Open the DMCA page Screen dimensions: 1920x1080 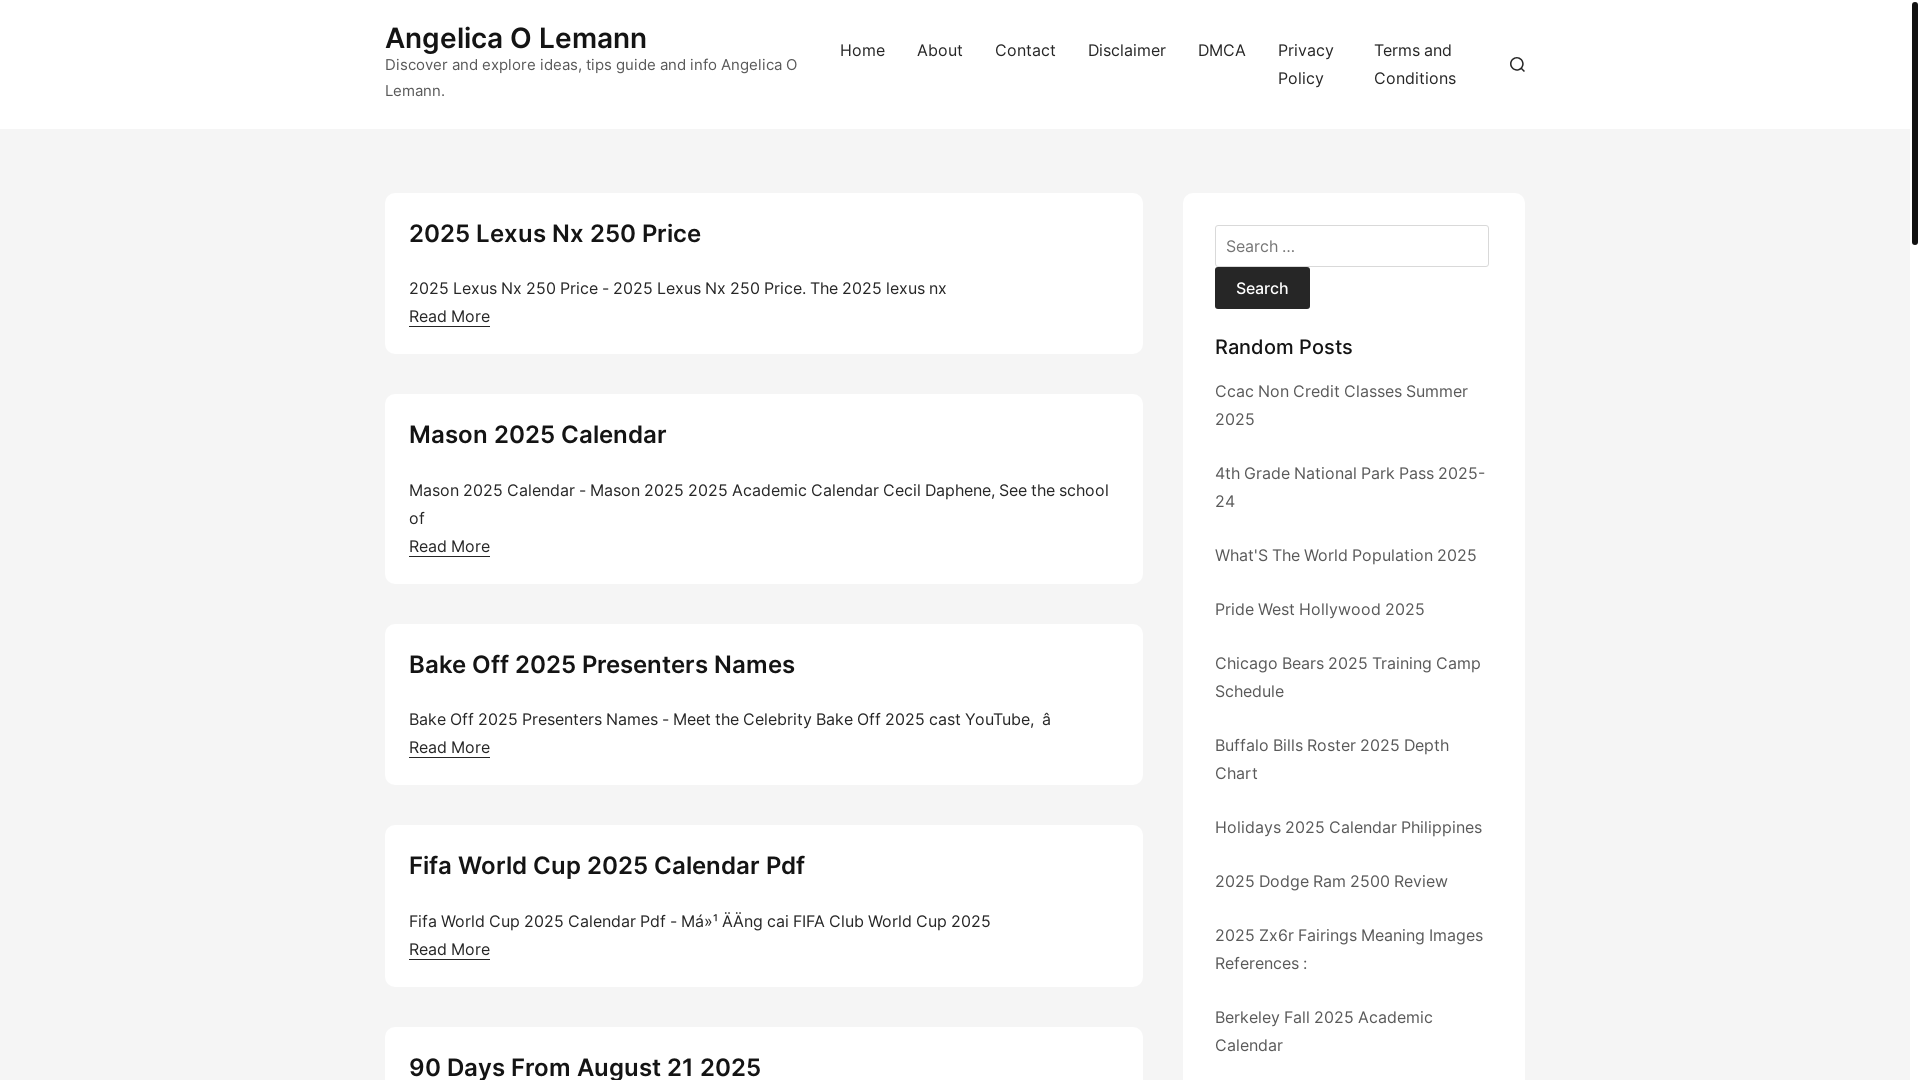point(1221,50)
